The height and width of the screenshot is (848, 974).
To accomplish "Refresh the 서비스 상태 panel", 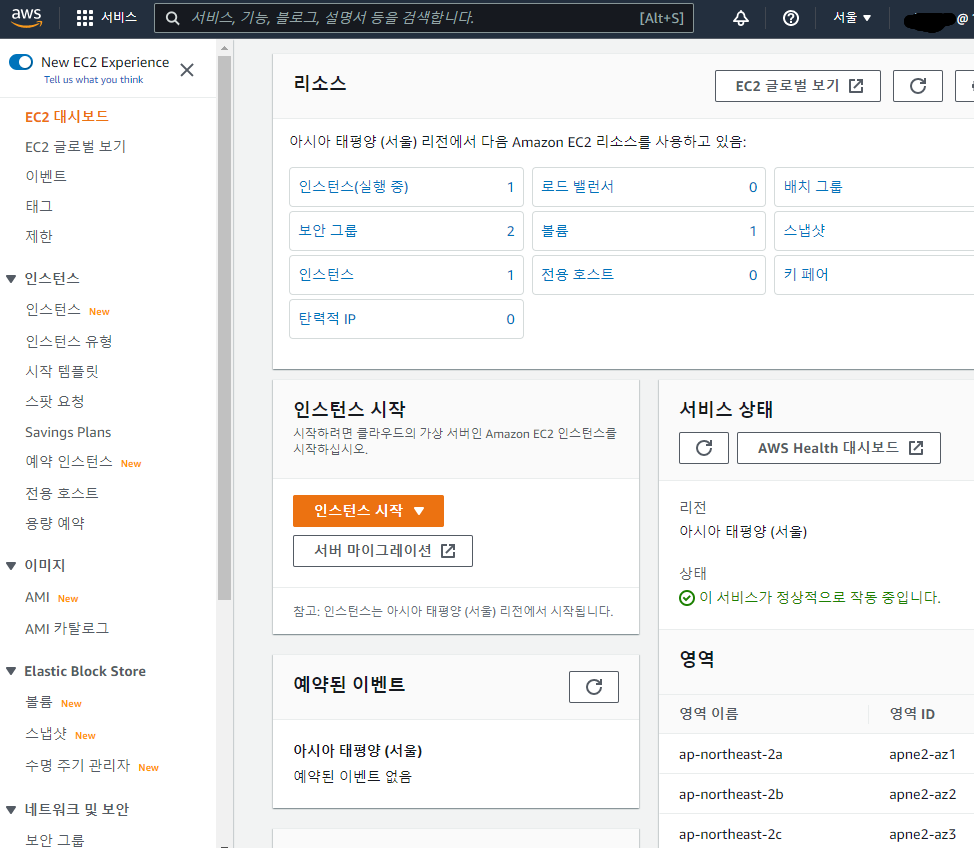I will (703, 448).
